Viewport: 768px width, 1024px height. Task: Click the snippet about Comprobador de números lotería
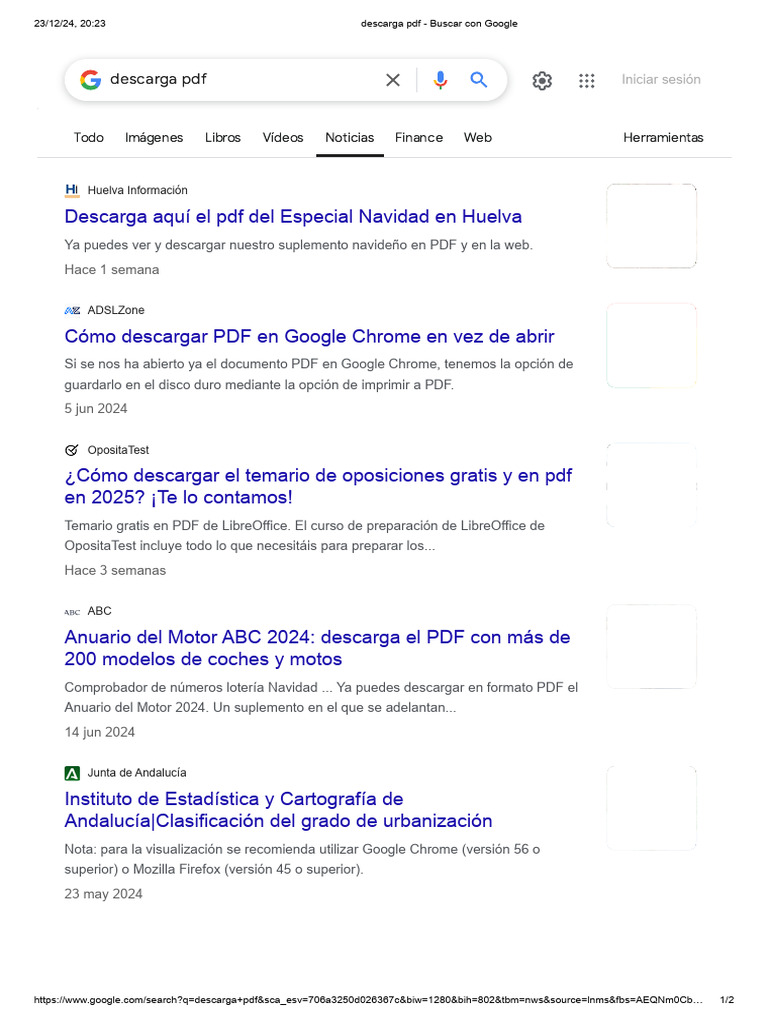(321, 697)
